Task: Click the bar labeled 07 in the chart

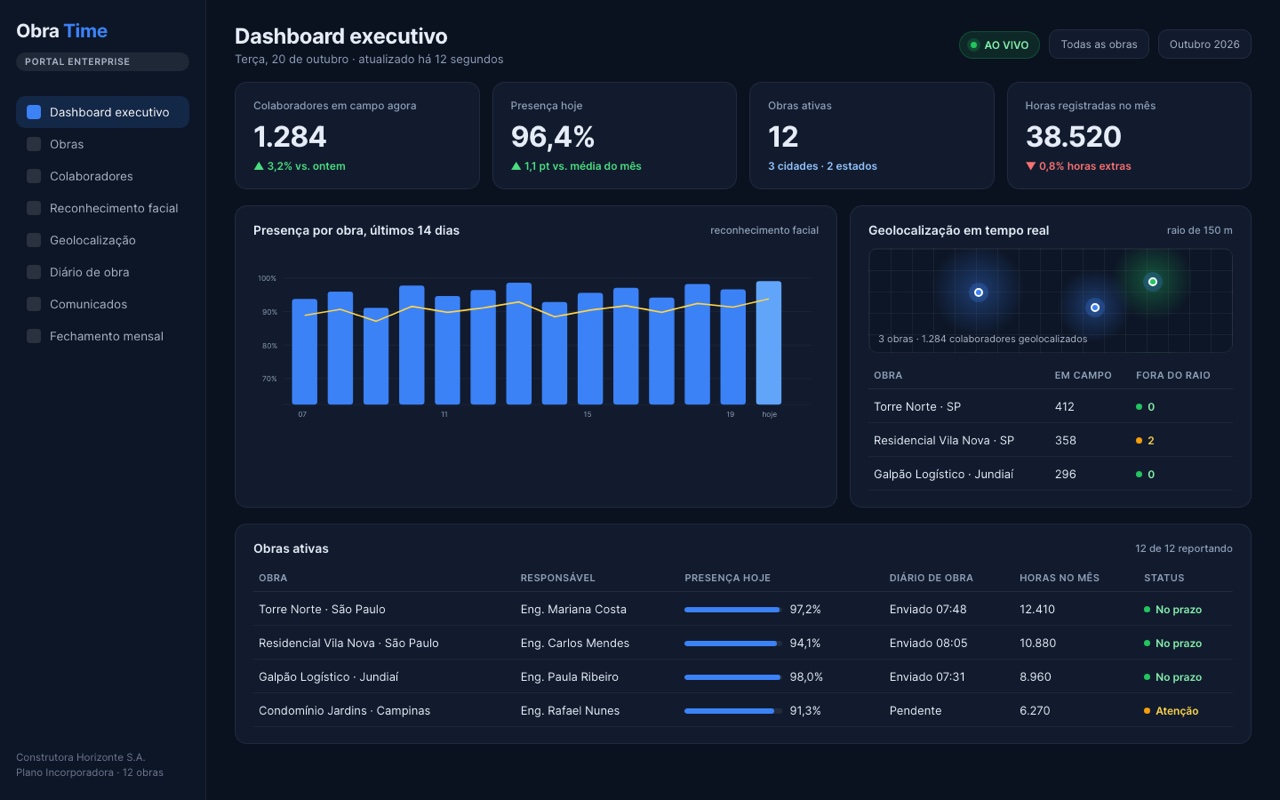Action: [x=304, y=352]
